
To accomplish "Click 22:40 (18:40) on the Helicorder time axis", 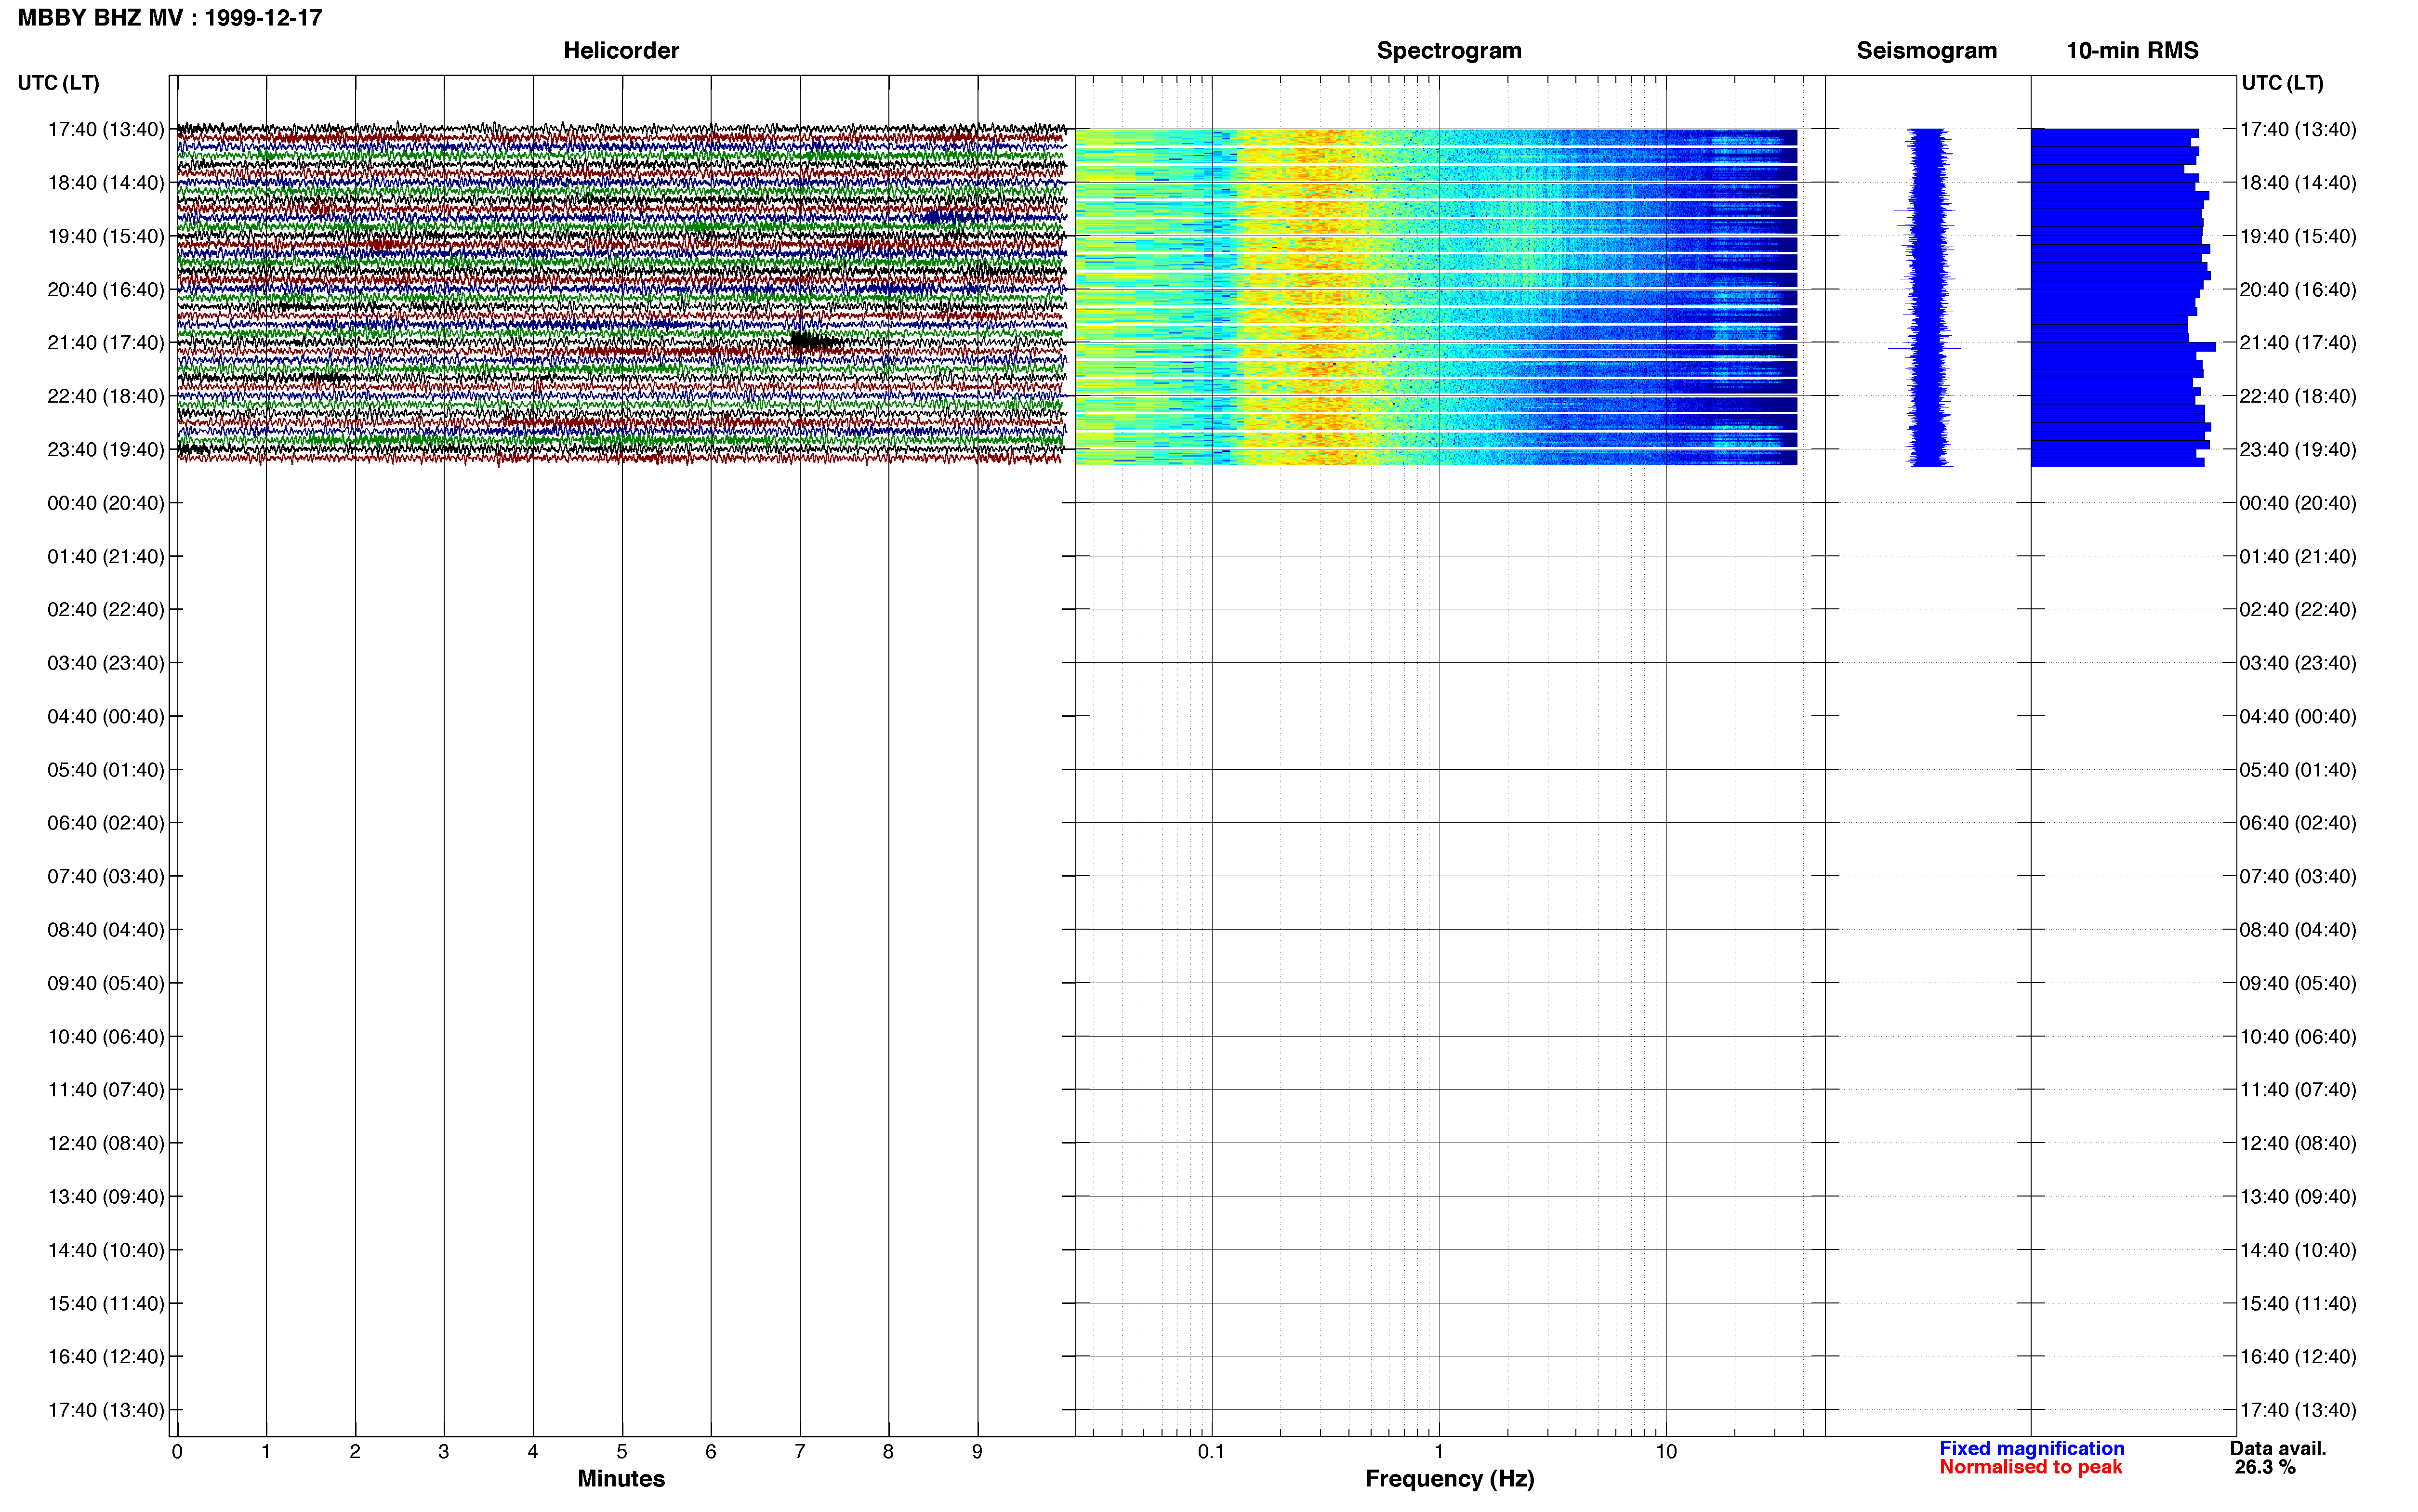I will coord(105,396).
